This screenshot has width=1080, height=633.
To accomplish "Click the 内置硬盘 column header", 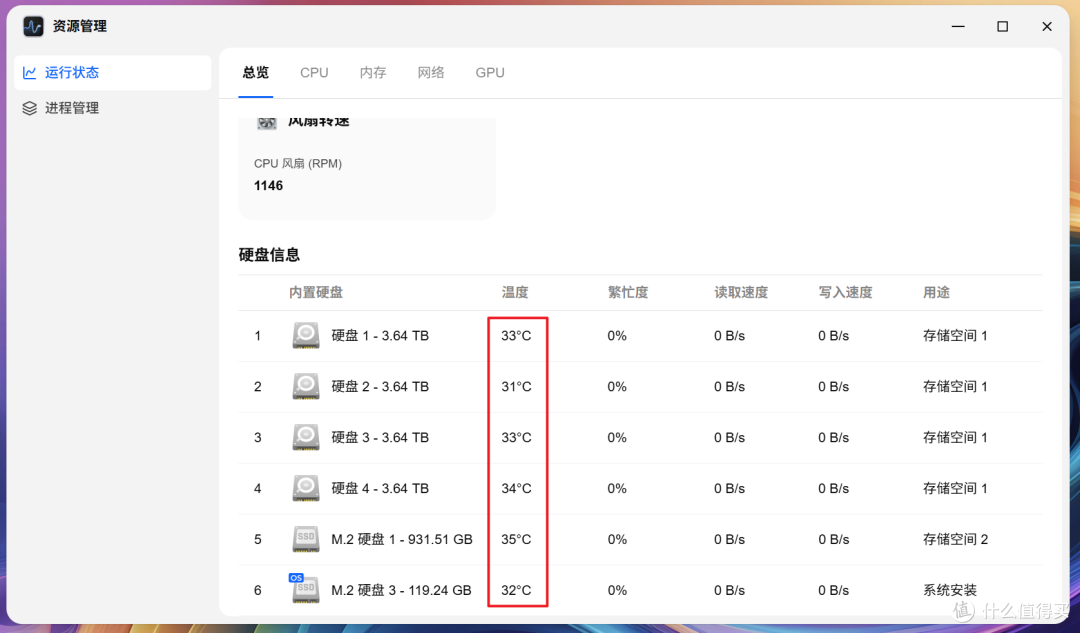I will (x=315, y=292).
